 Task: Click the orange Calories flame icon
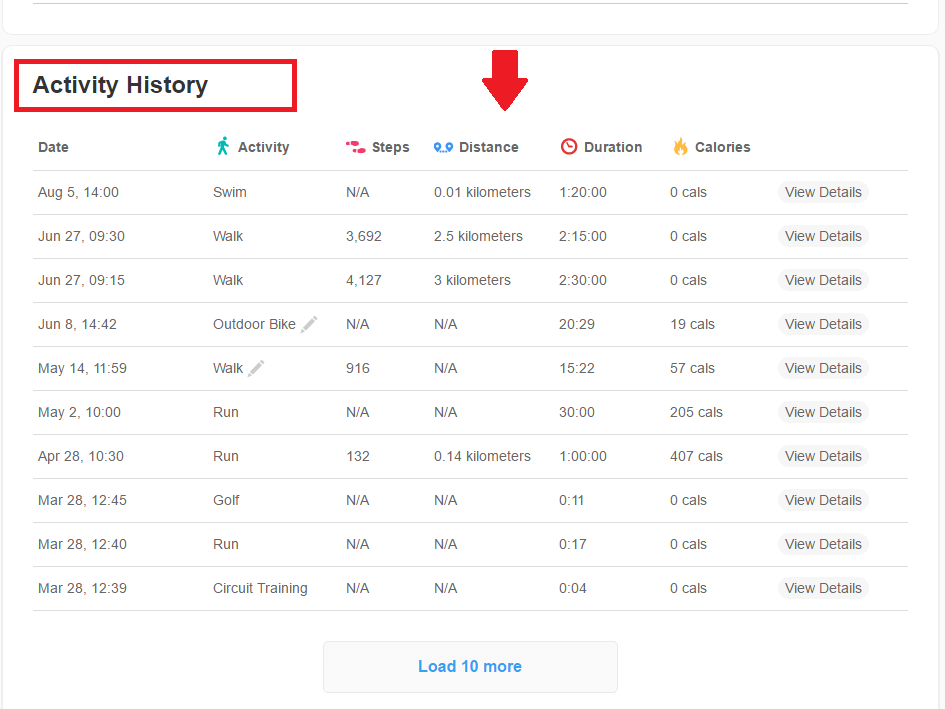click(x=680, y=147)
